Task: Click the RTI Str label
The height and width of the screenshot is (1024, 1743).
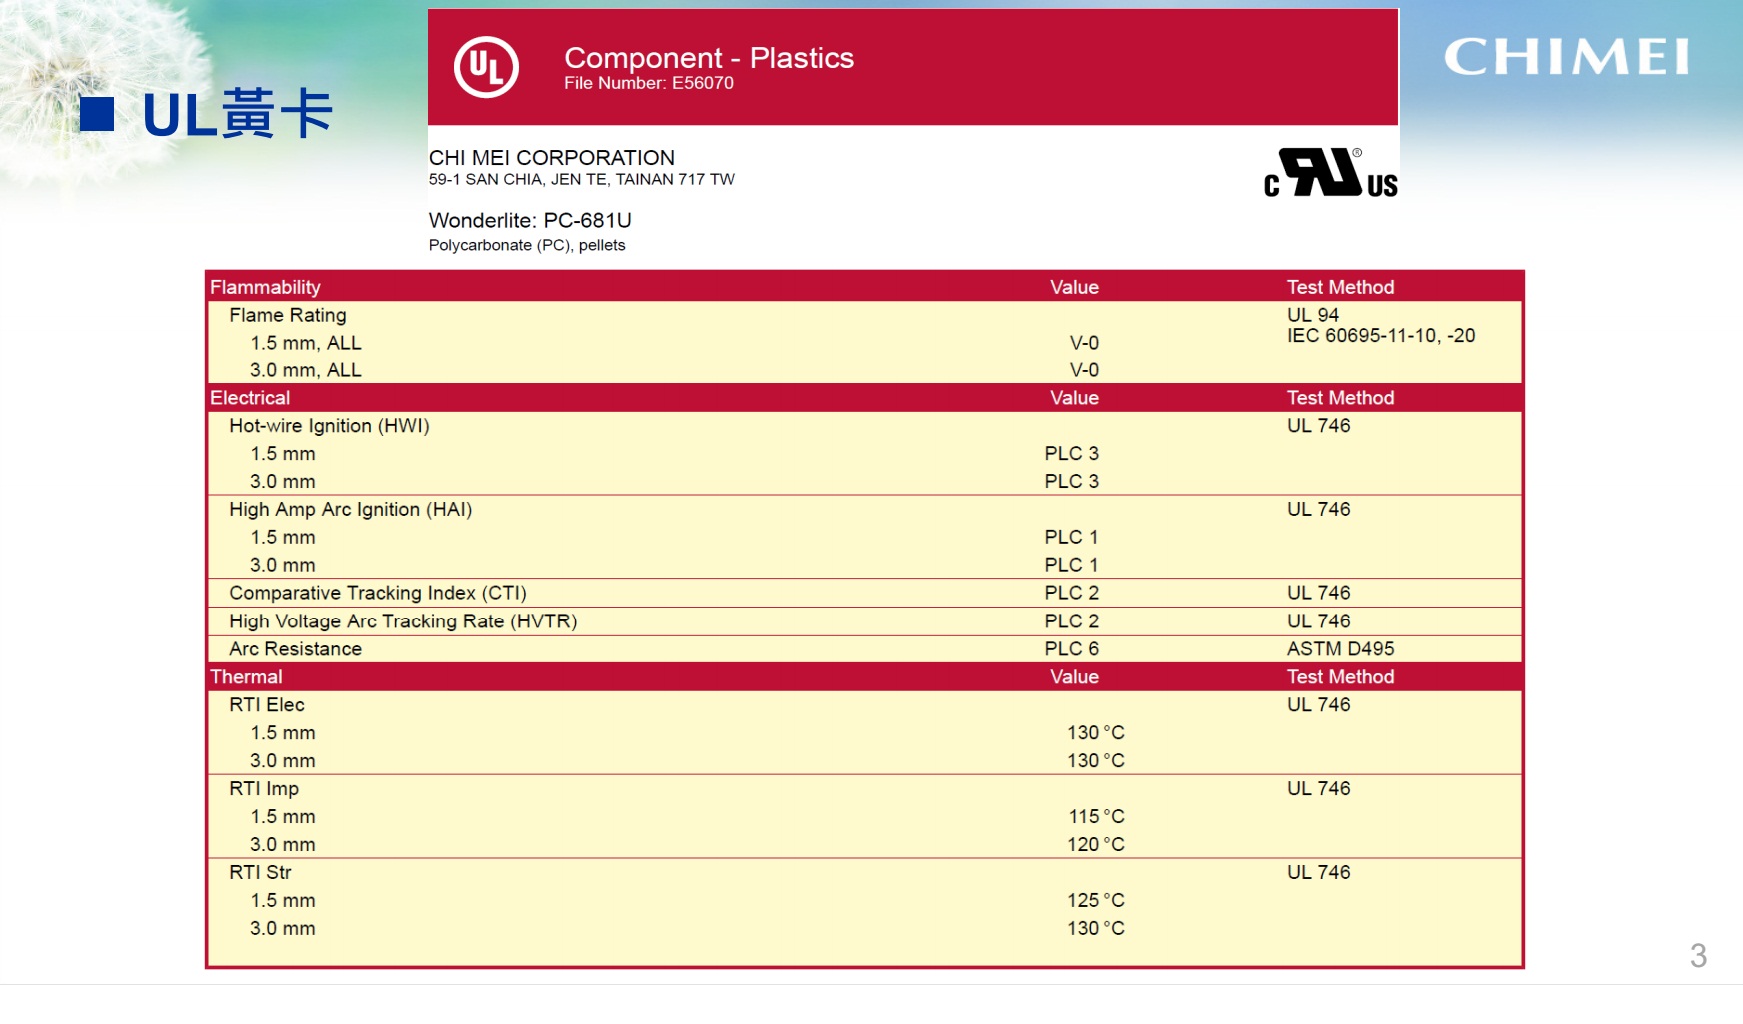Action: 261,873
